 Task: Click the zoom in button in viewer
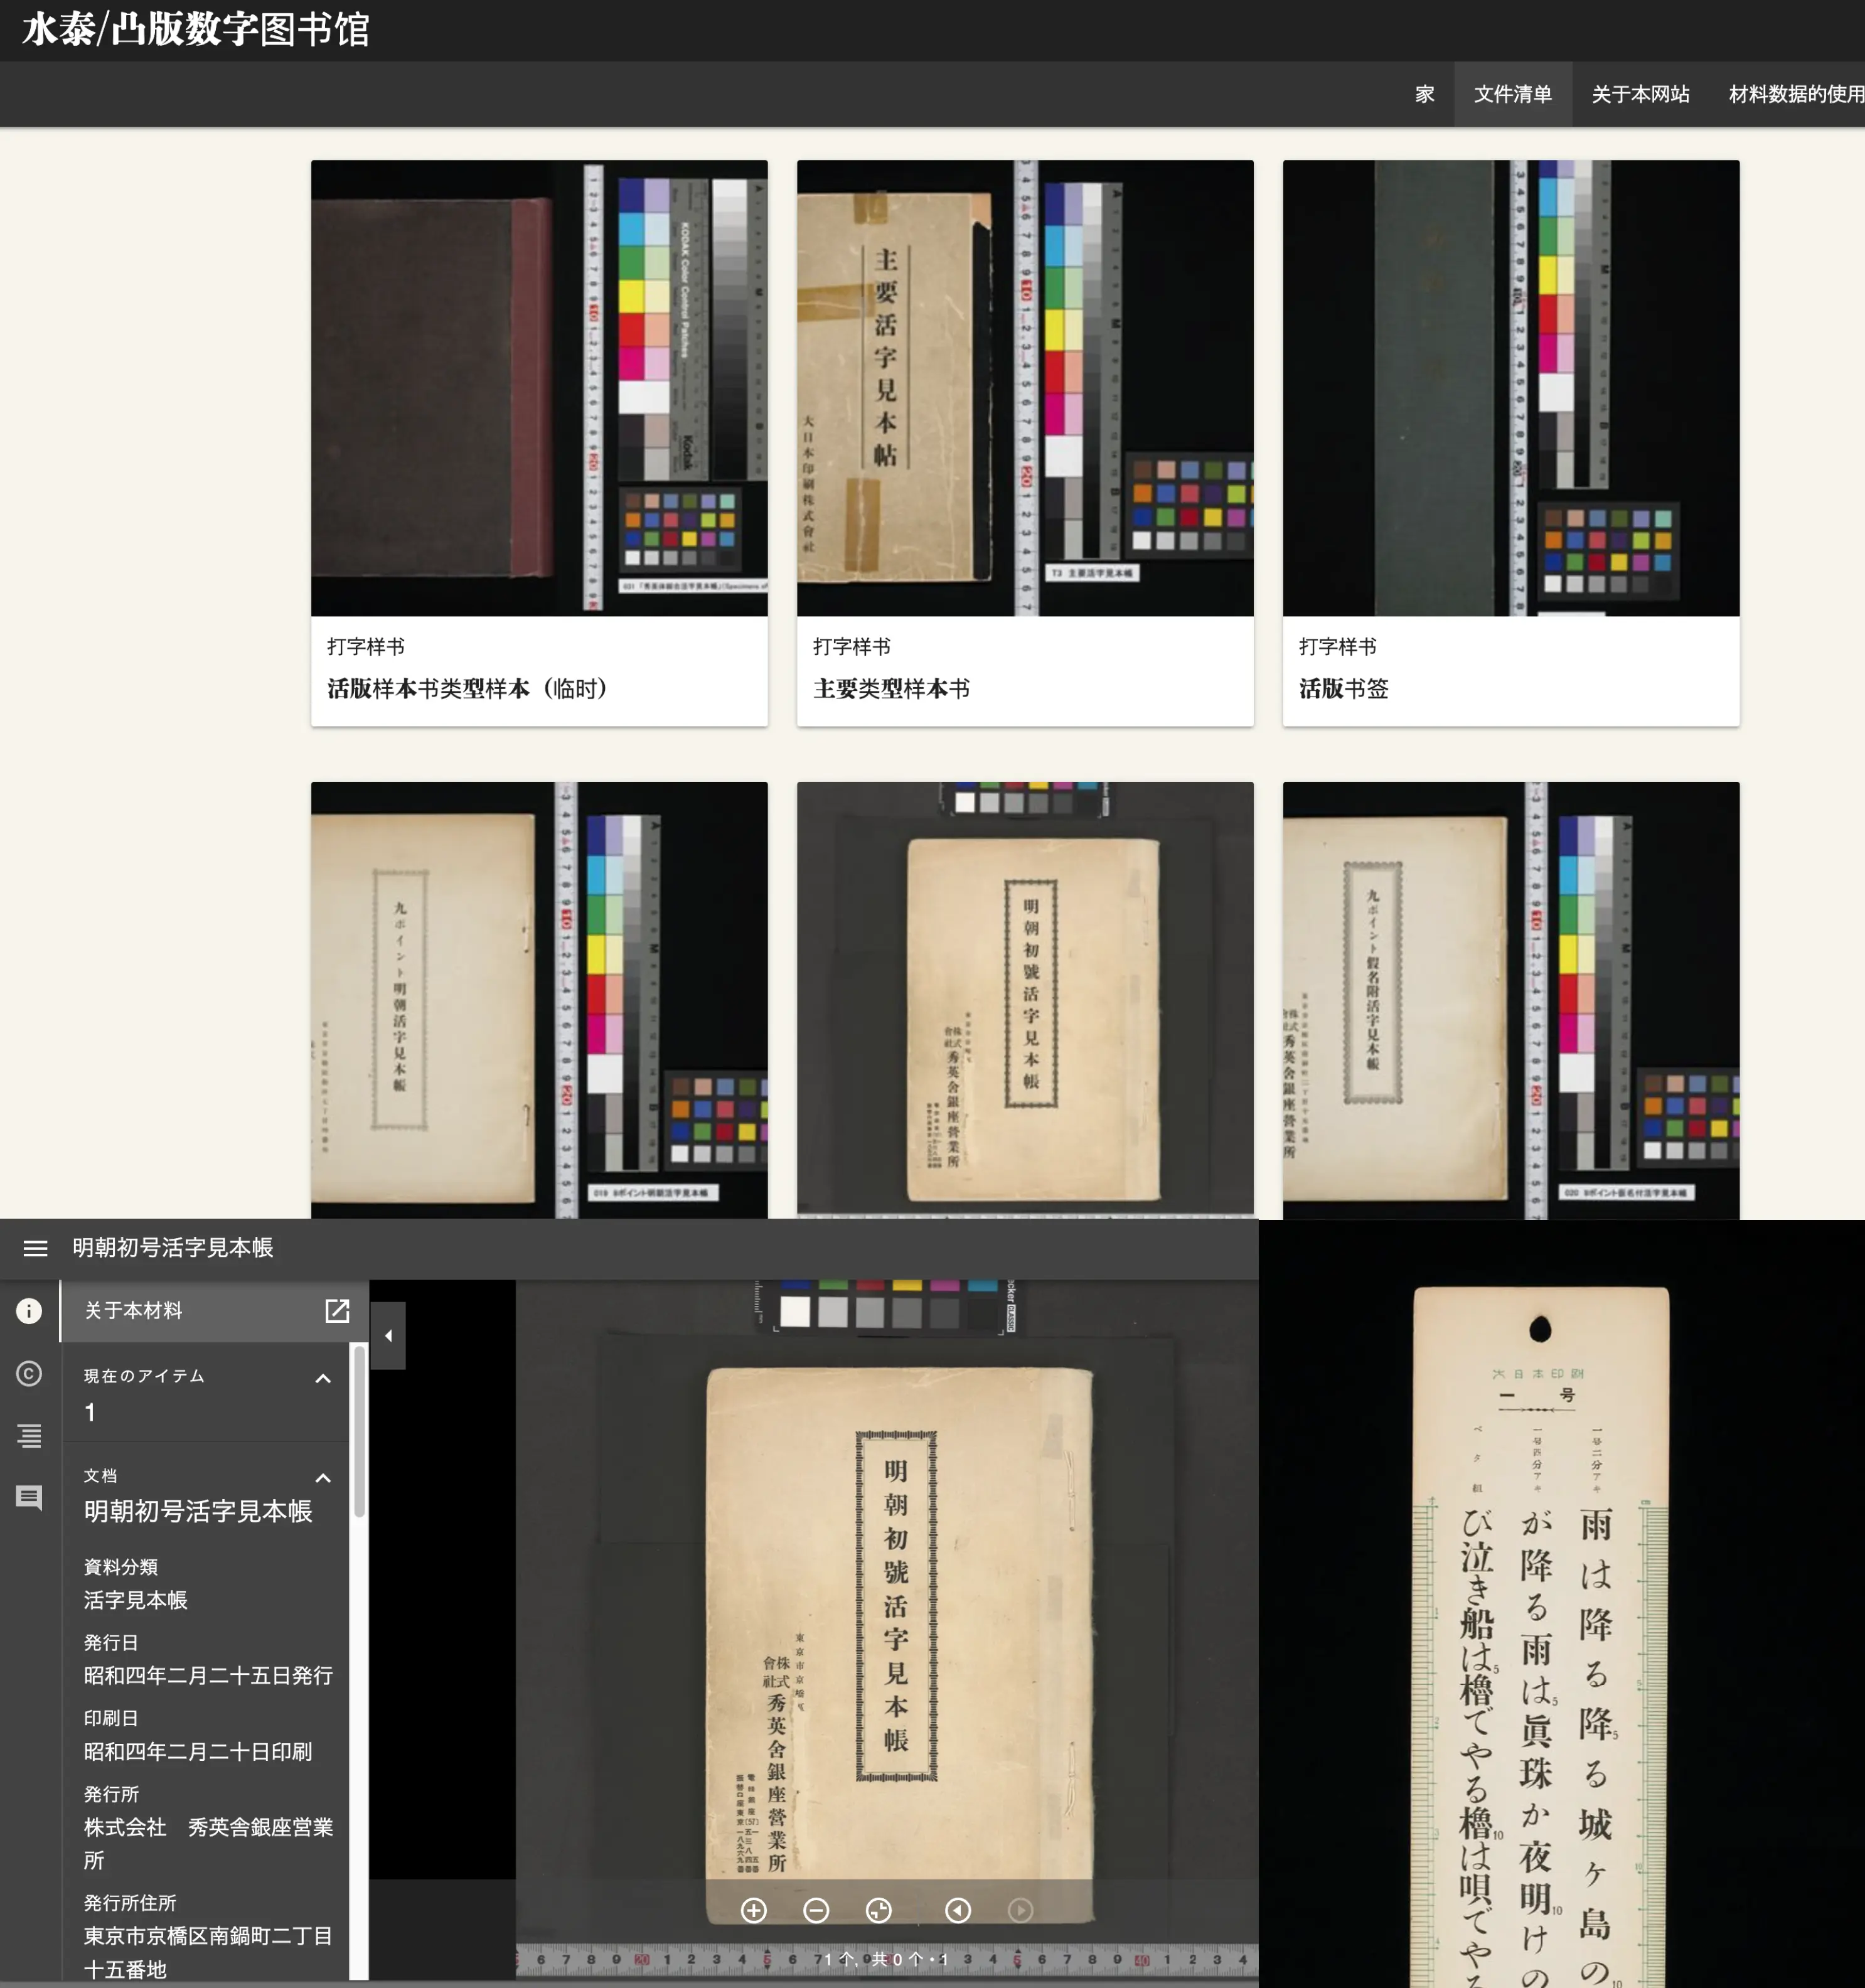754,1910
